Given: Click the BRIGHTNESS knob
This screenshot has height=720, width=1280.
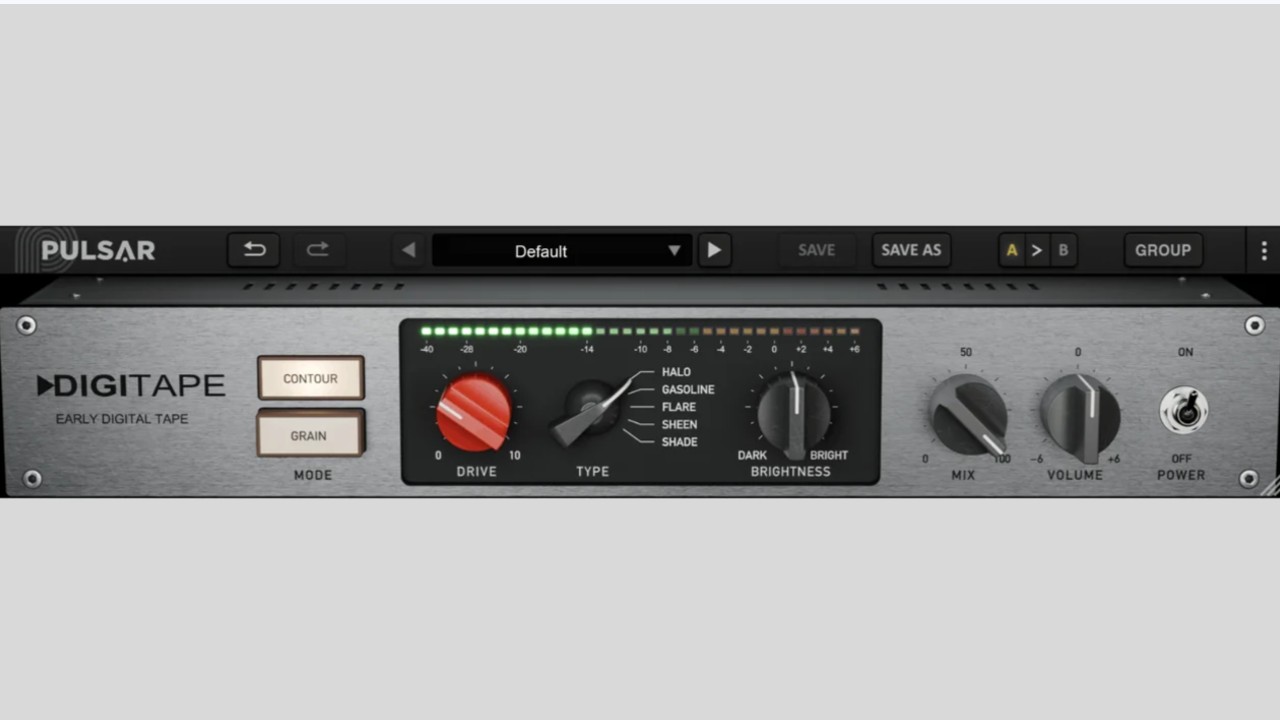Looking at the screenshot, I should click(x=793, y=414).
